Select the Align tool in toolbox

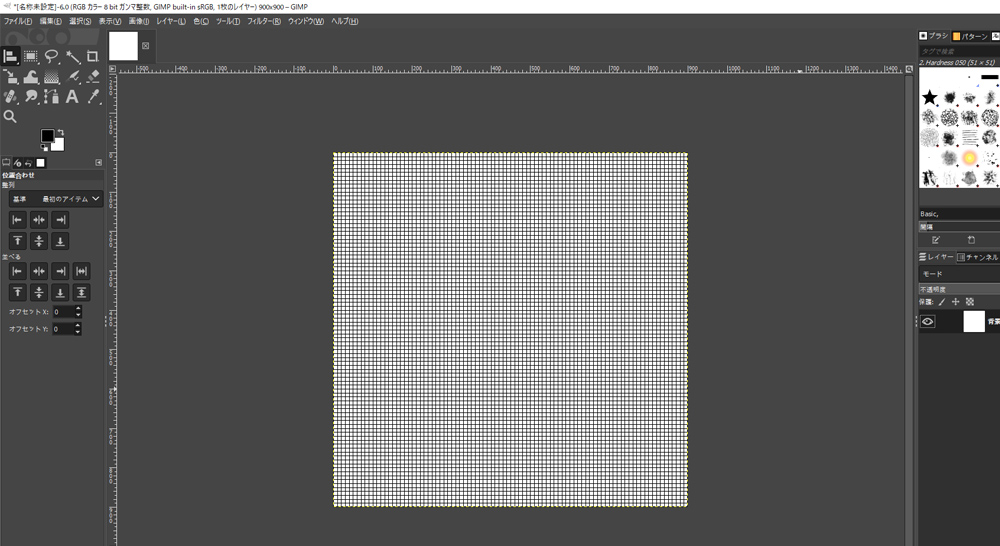(10, 57)
